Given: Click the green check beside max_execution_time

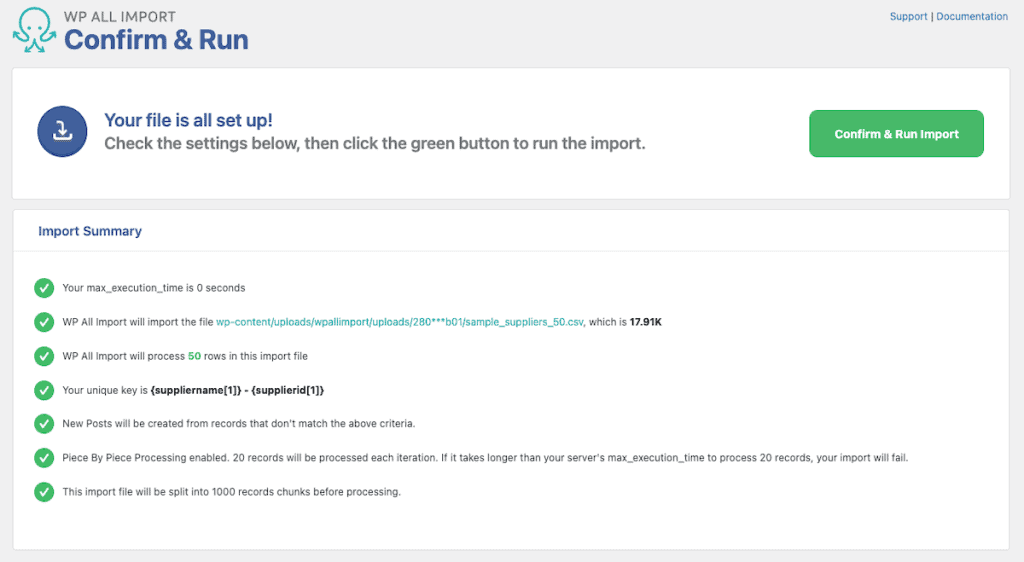Looking at the screenshot, I should coord(44,288).
